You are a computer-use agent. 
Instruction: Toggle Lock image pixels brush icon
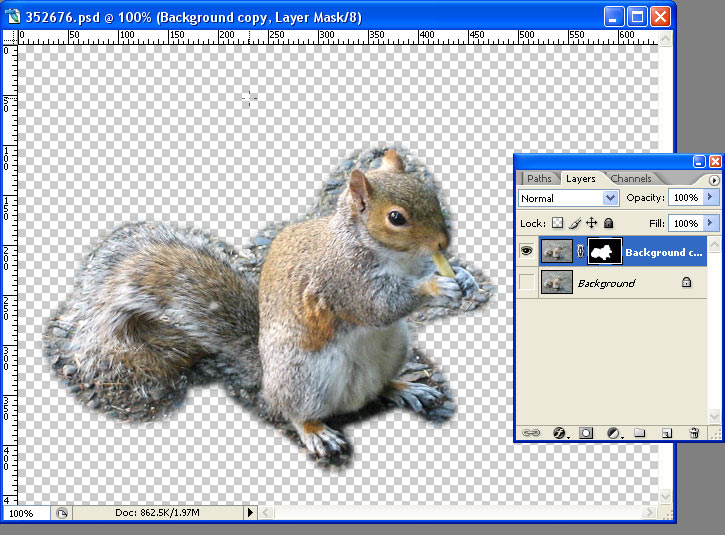click(574, 223)
